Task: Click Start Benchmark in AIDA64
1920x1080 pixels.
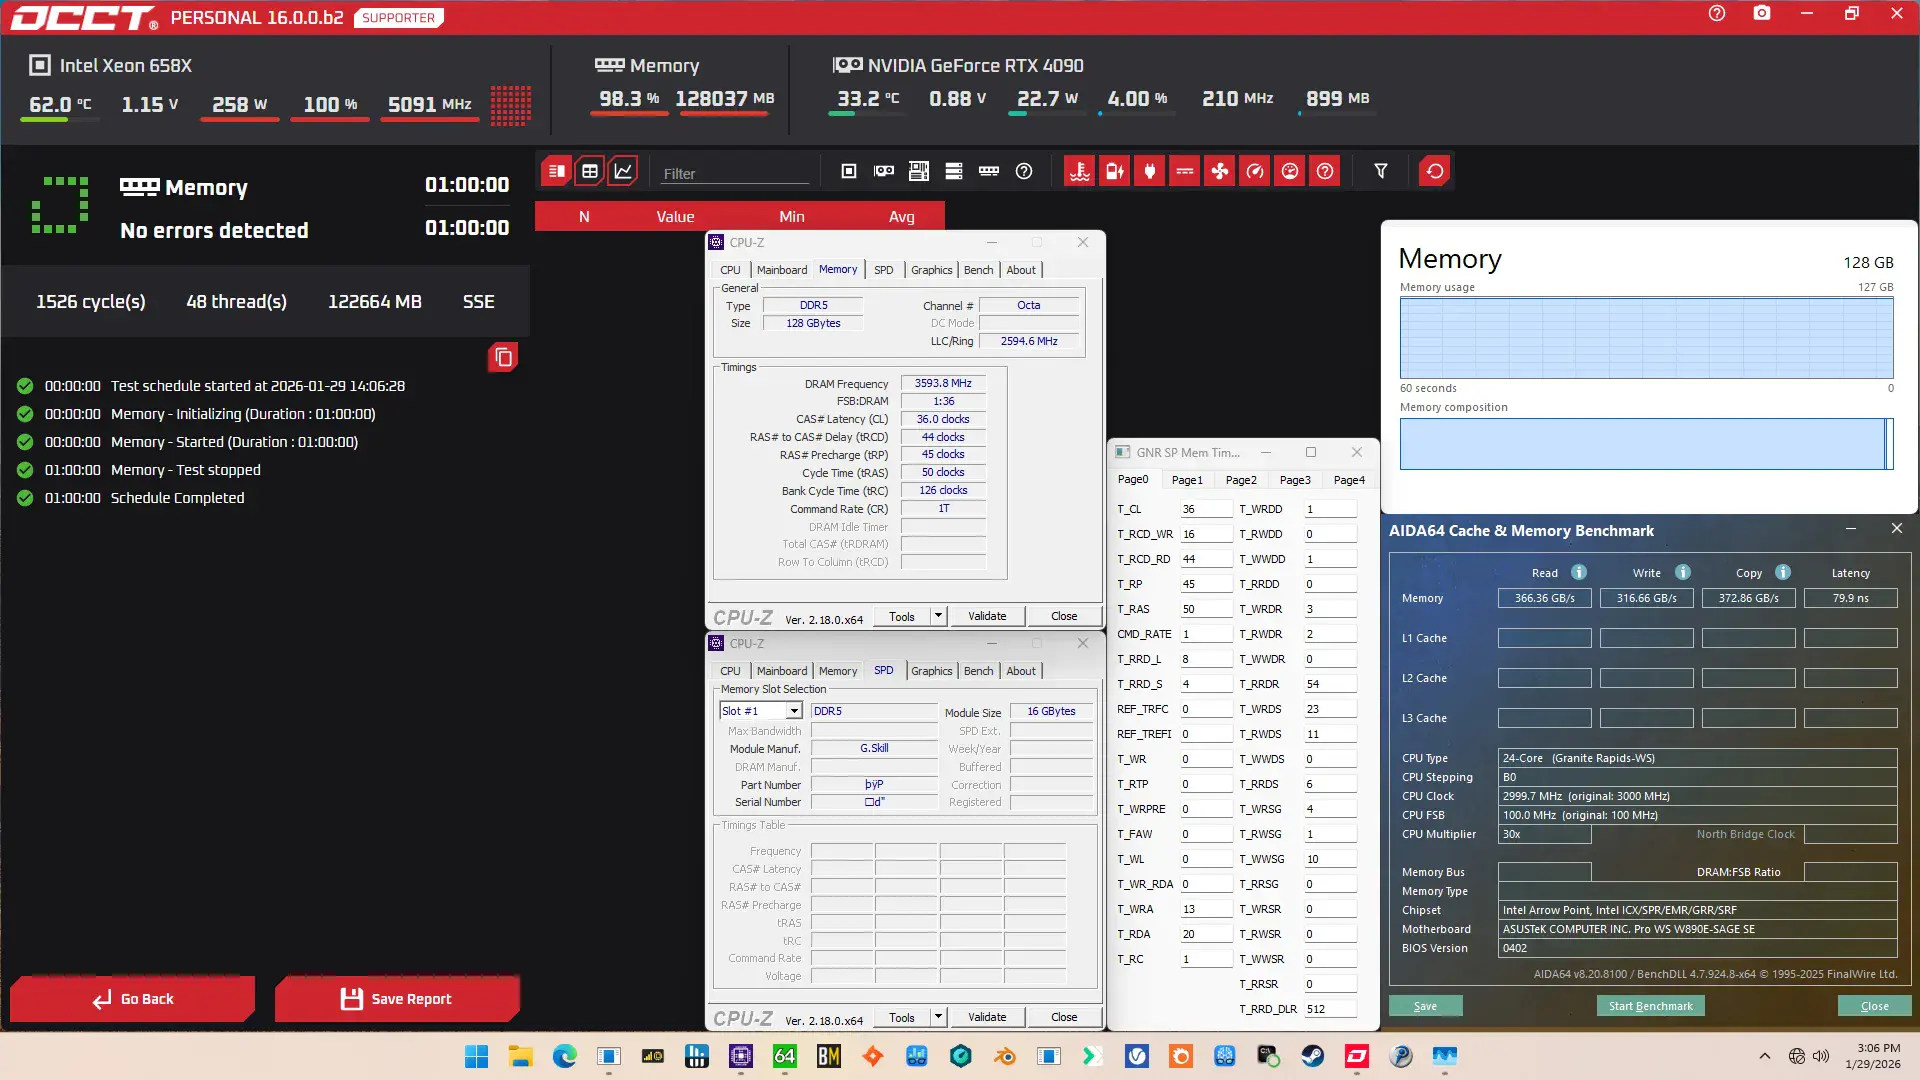Action: coord(1650,1006)
